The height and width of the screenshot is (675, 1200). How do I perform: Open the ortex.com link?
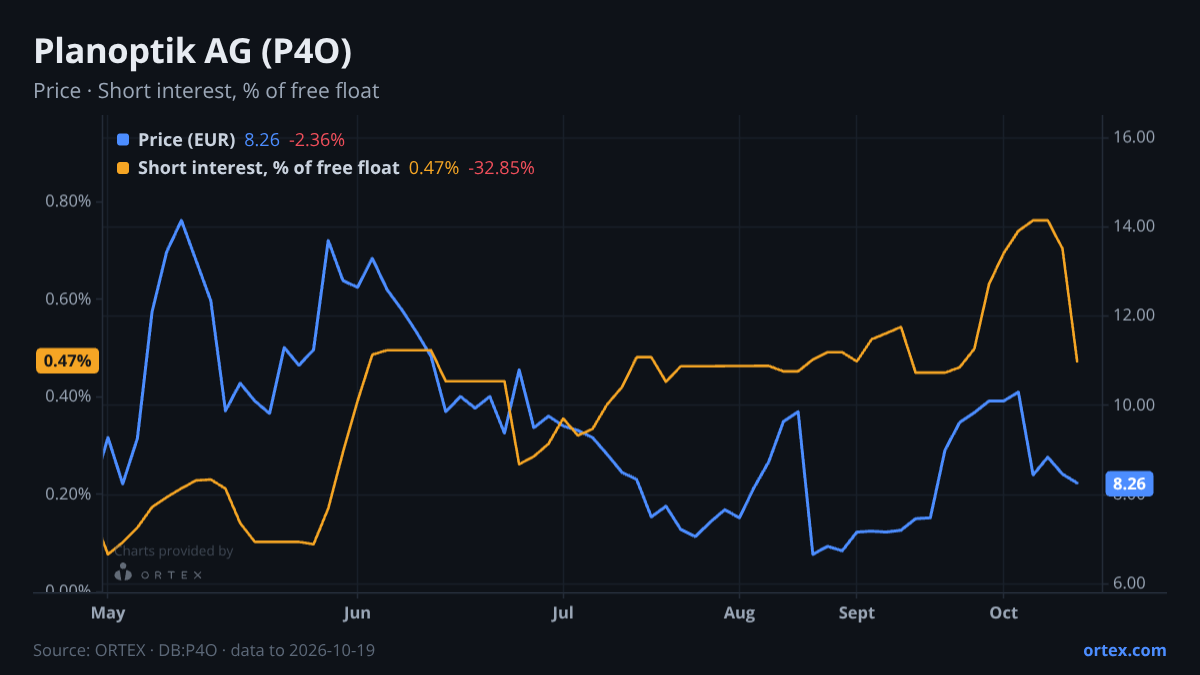pos(1125,650)
